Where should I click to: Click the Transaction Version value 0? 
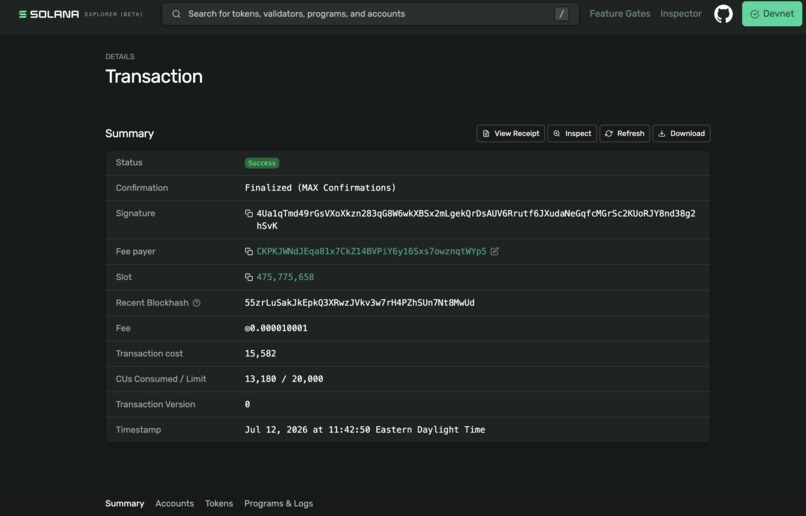(x=247, y=404)
